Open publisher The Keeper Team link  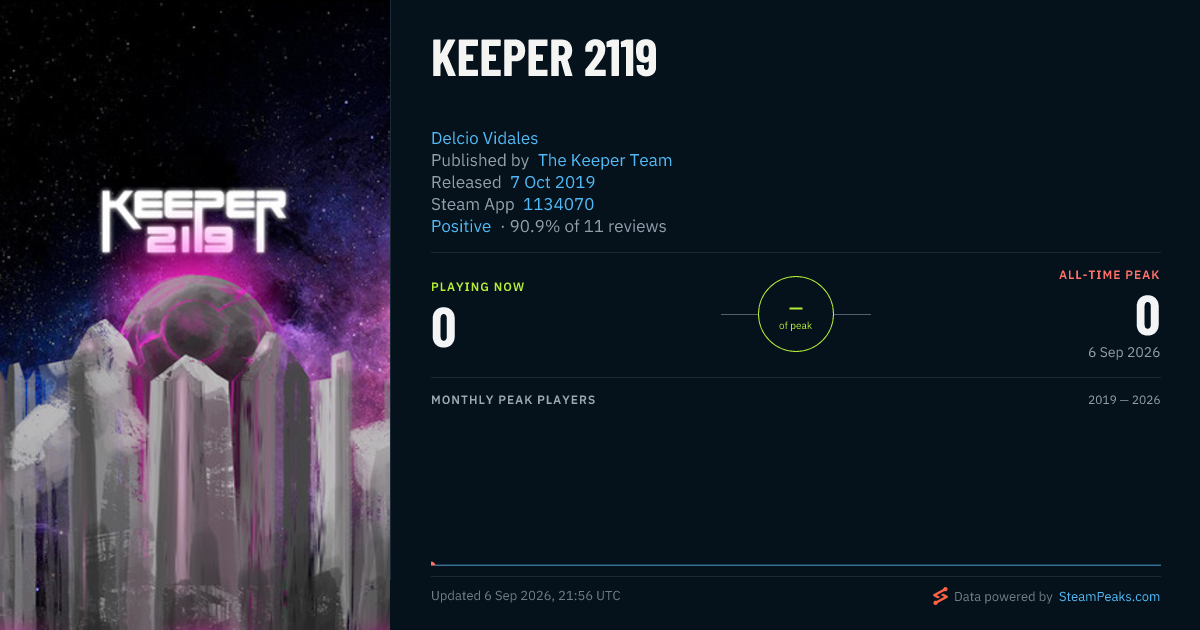(x=605, y=160)
